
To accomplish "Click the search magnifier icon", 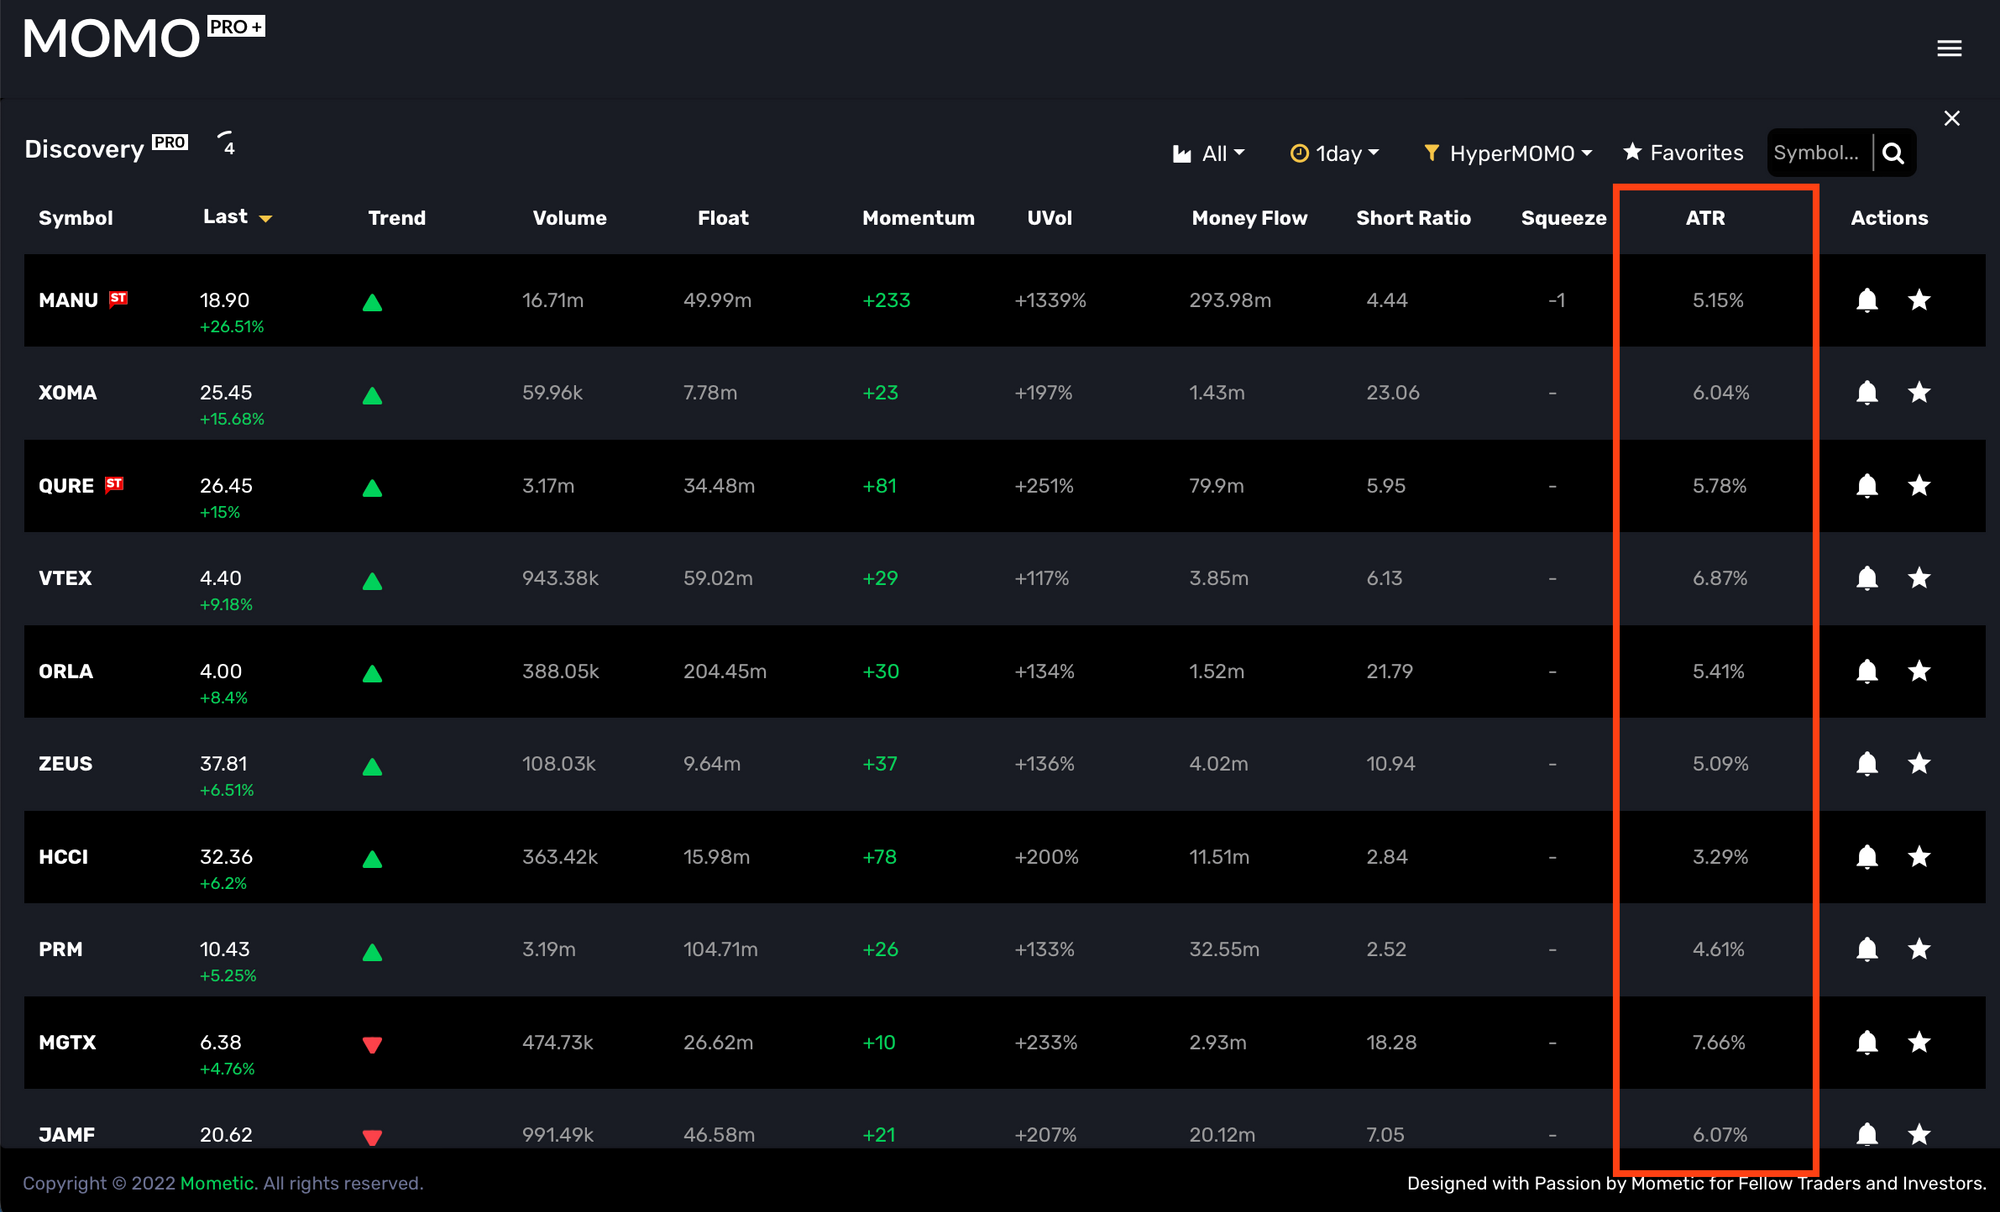I will pos(1892,153).
